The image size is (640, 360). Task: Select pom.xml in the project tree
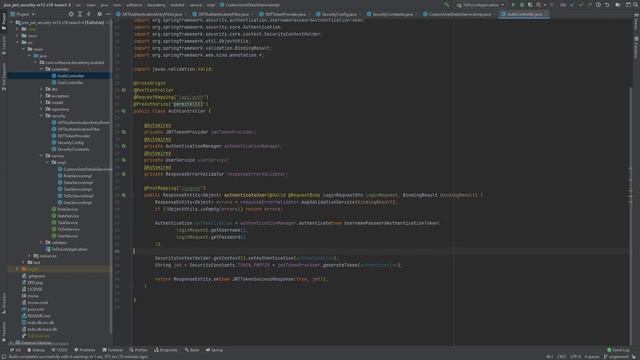click(x=33, y=309)
